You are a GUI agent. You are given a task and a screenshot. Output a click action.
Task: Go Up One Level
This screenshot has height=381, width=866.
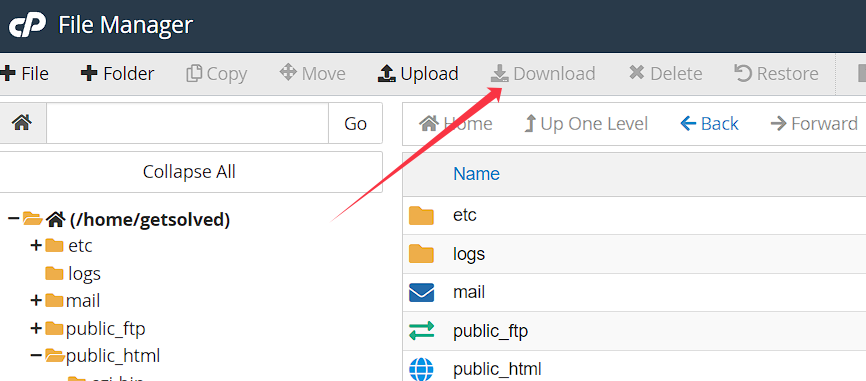click(x=585, y=123)
